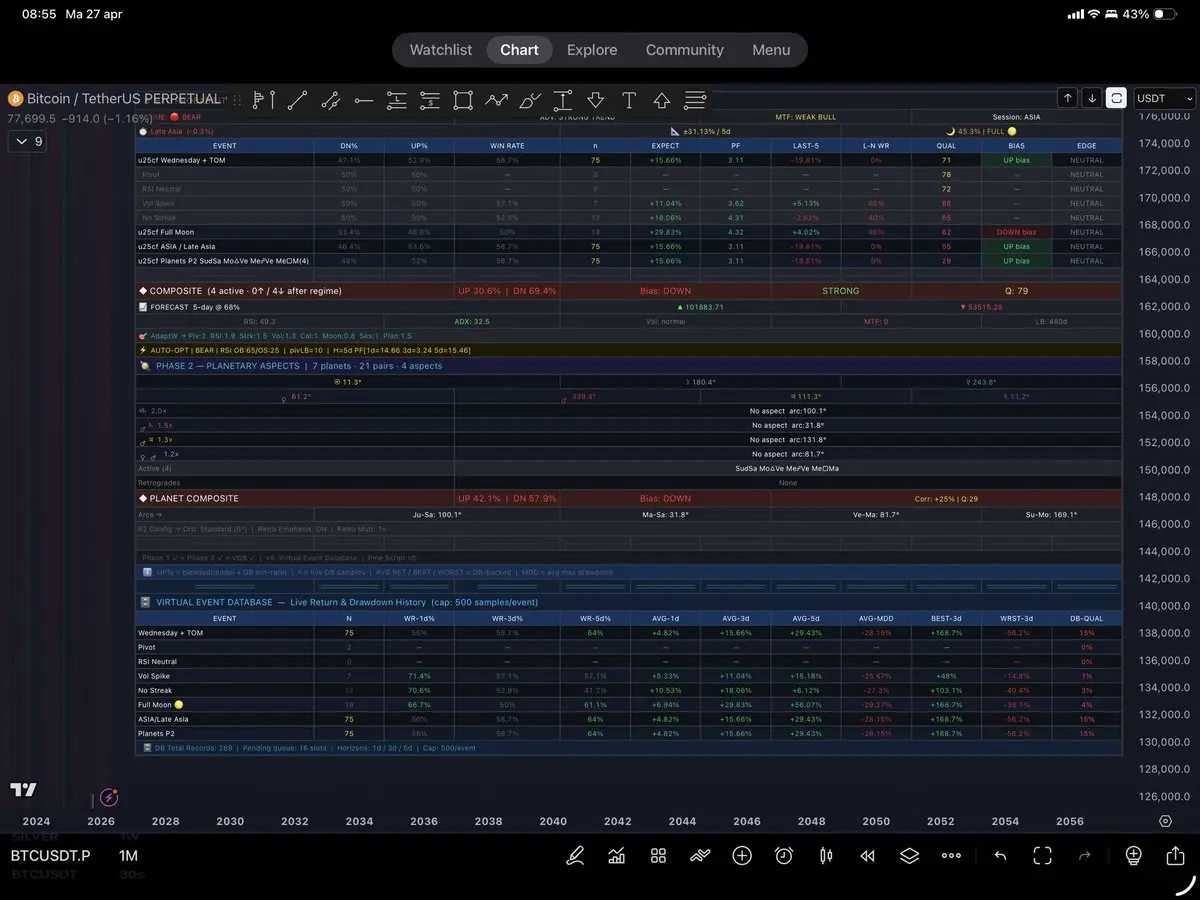
Task: Open the indicators chart icon
Action: [617, 856]
